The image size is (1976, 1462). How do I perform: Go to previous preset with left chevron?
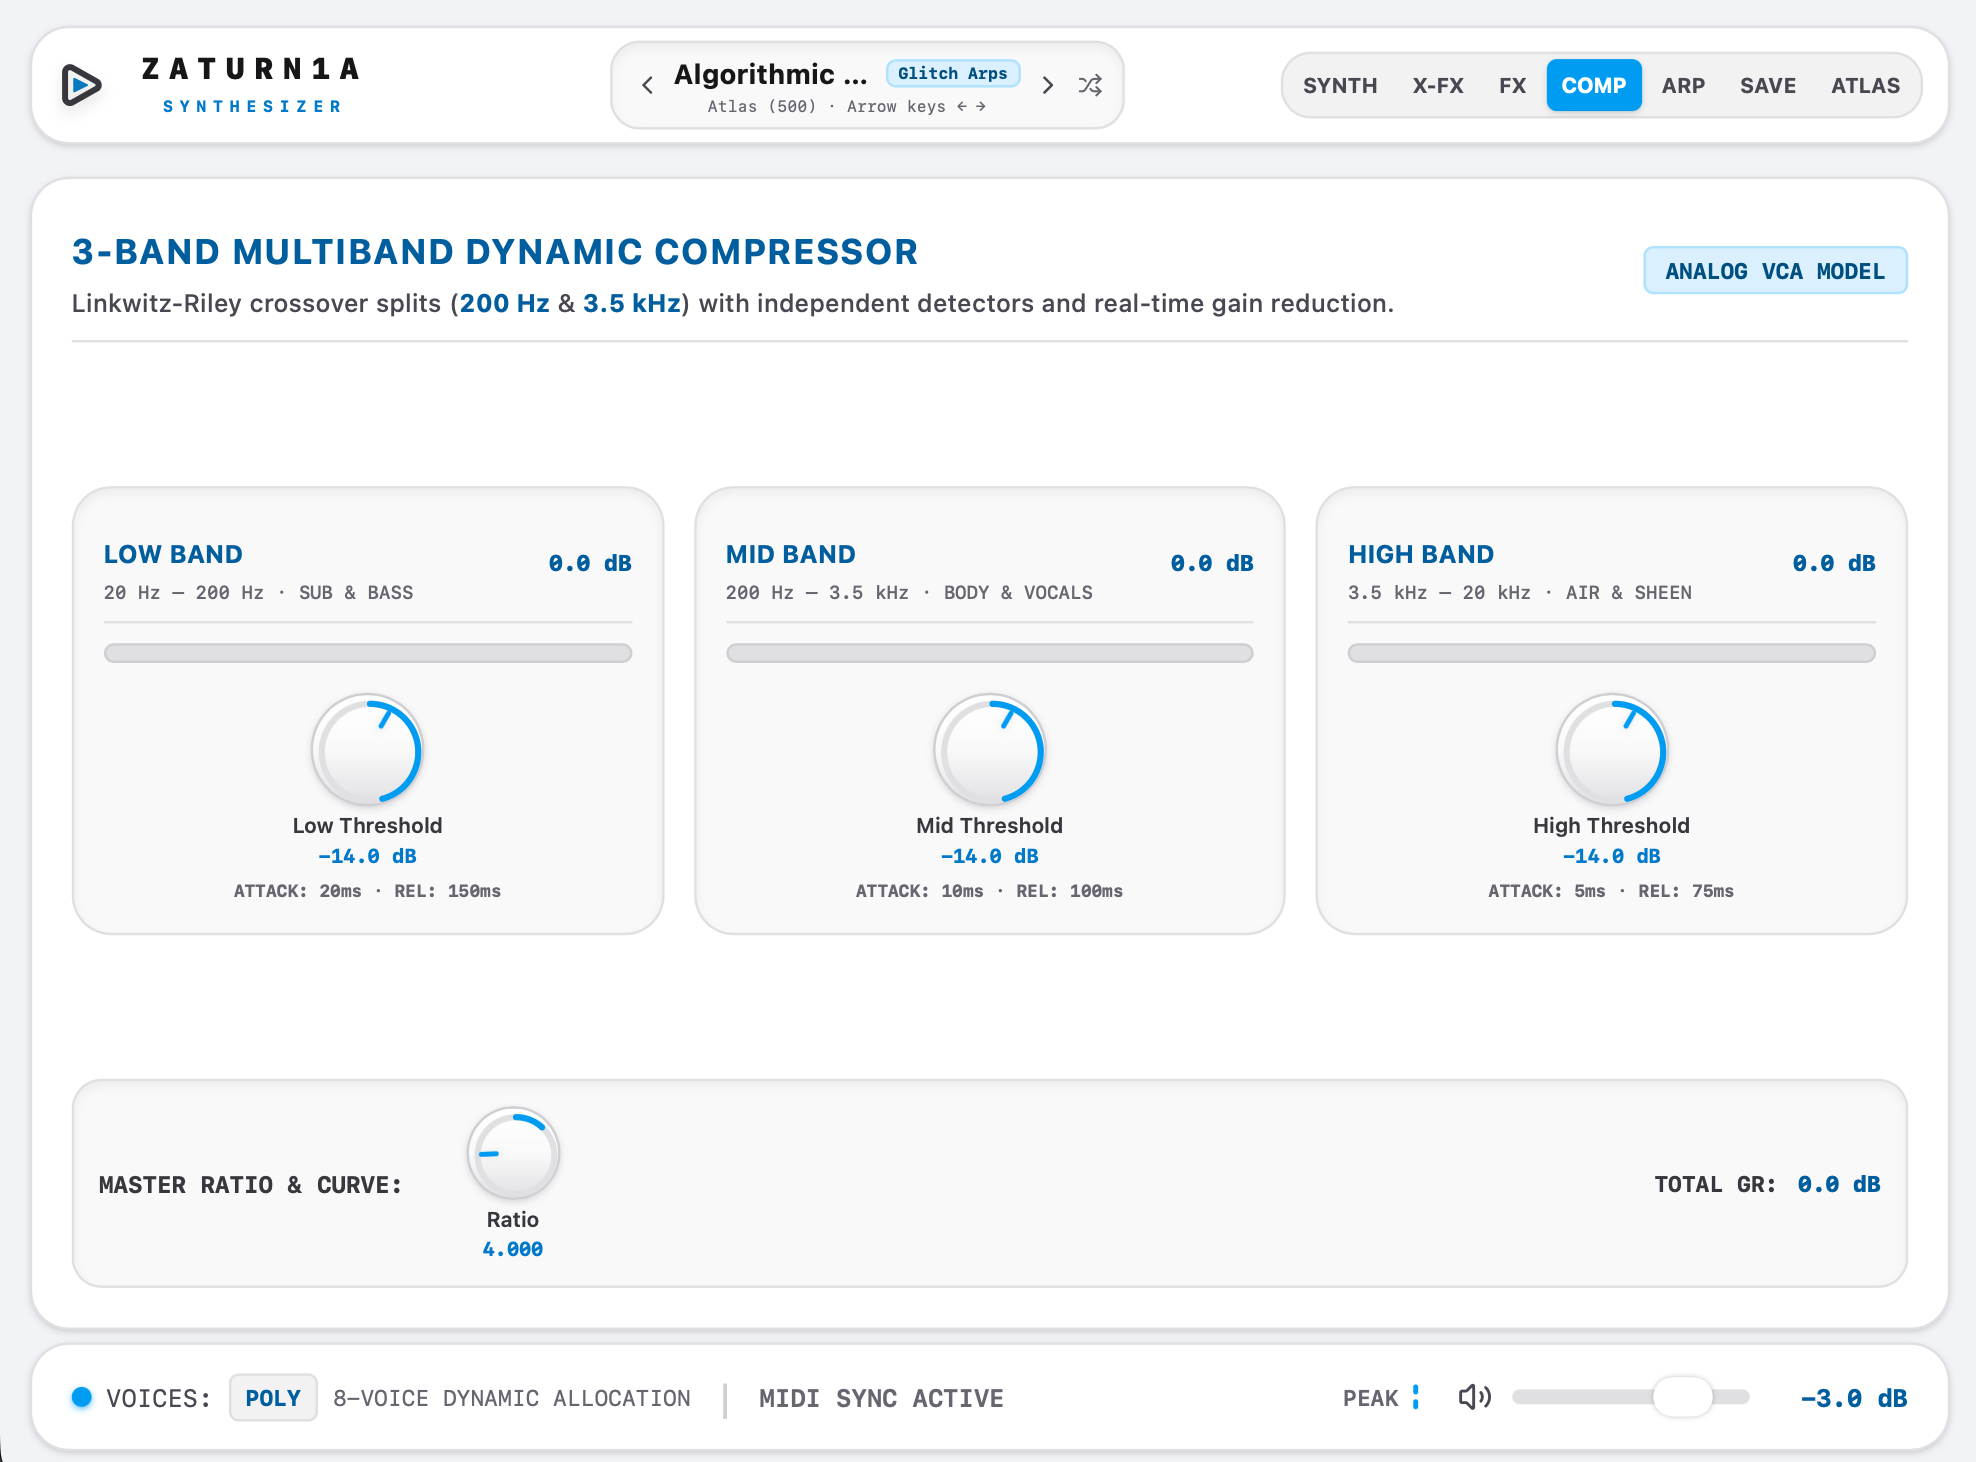point(648,85)
